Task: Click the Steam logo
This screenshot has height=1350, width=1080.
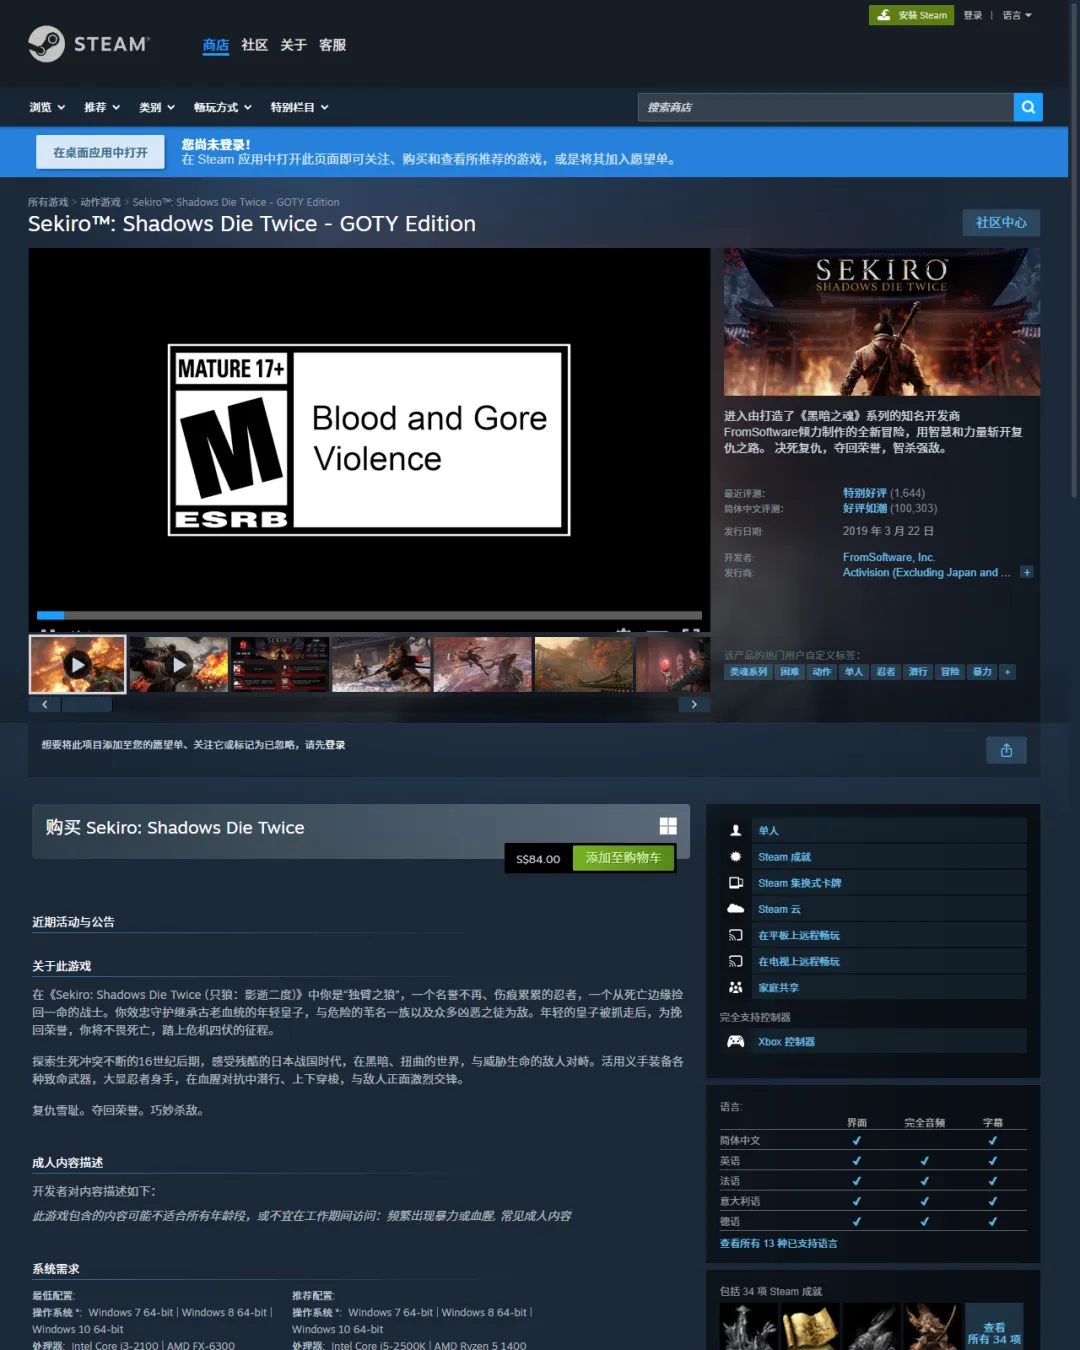Action: coord(89,44)
